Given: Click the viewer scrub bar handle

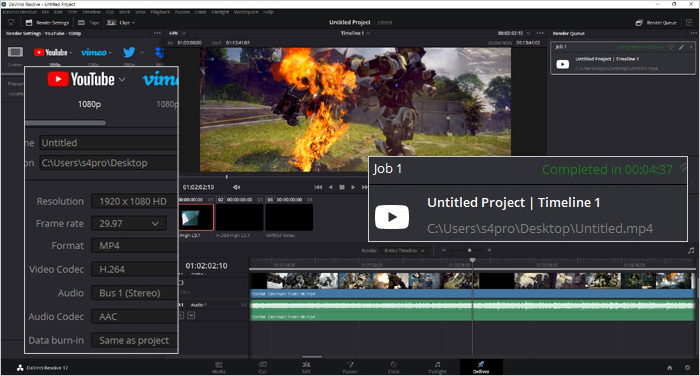Looking at the screenshot, I should 227,177.
